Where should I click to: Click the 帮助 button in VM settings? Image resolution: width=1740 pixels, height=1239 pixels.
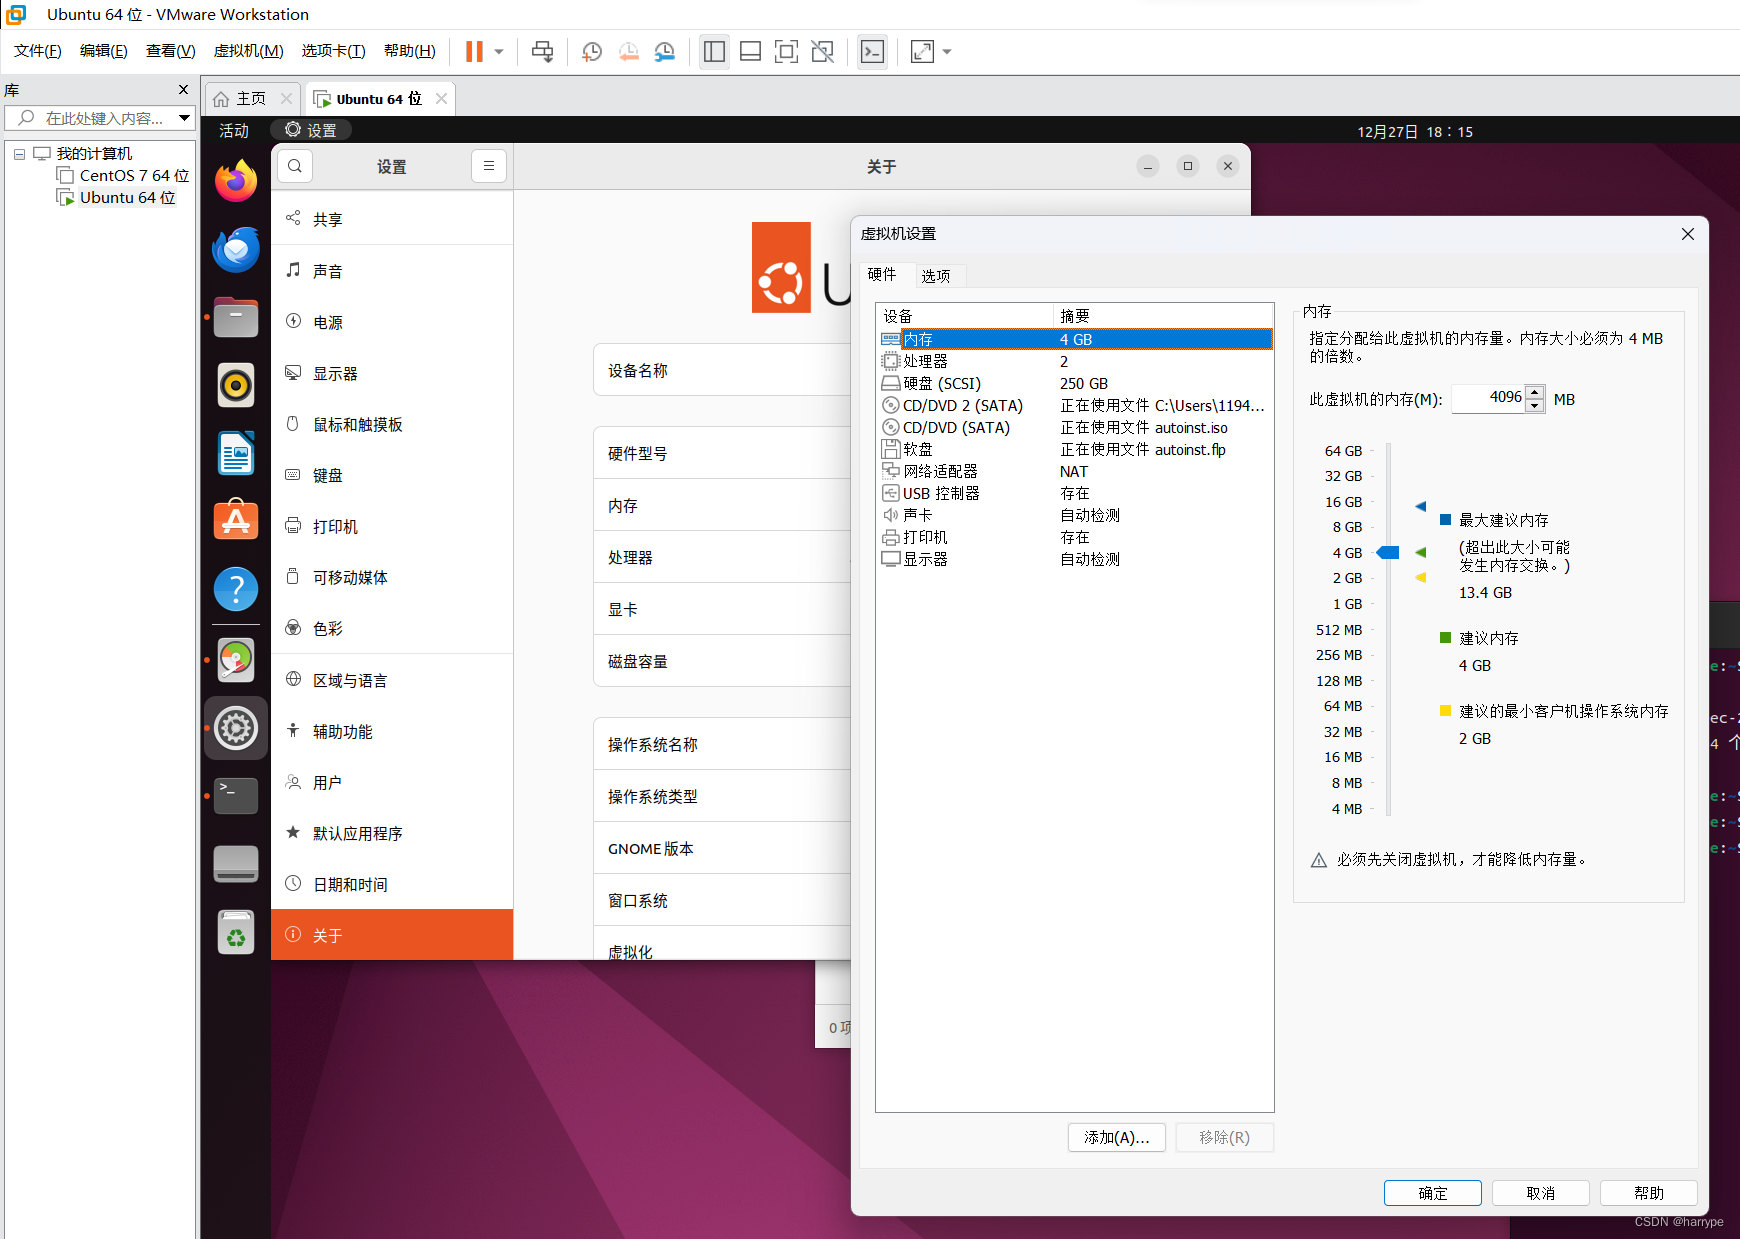(x=1649, y=1193)
